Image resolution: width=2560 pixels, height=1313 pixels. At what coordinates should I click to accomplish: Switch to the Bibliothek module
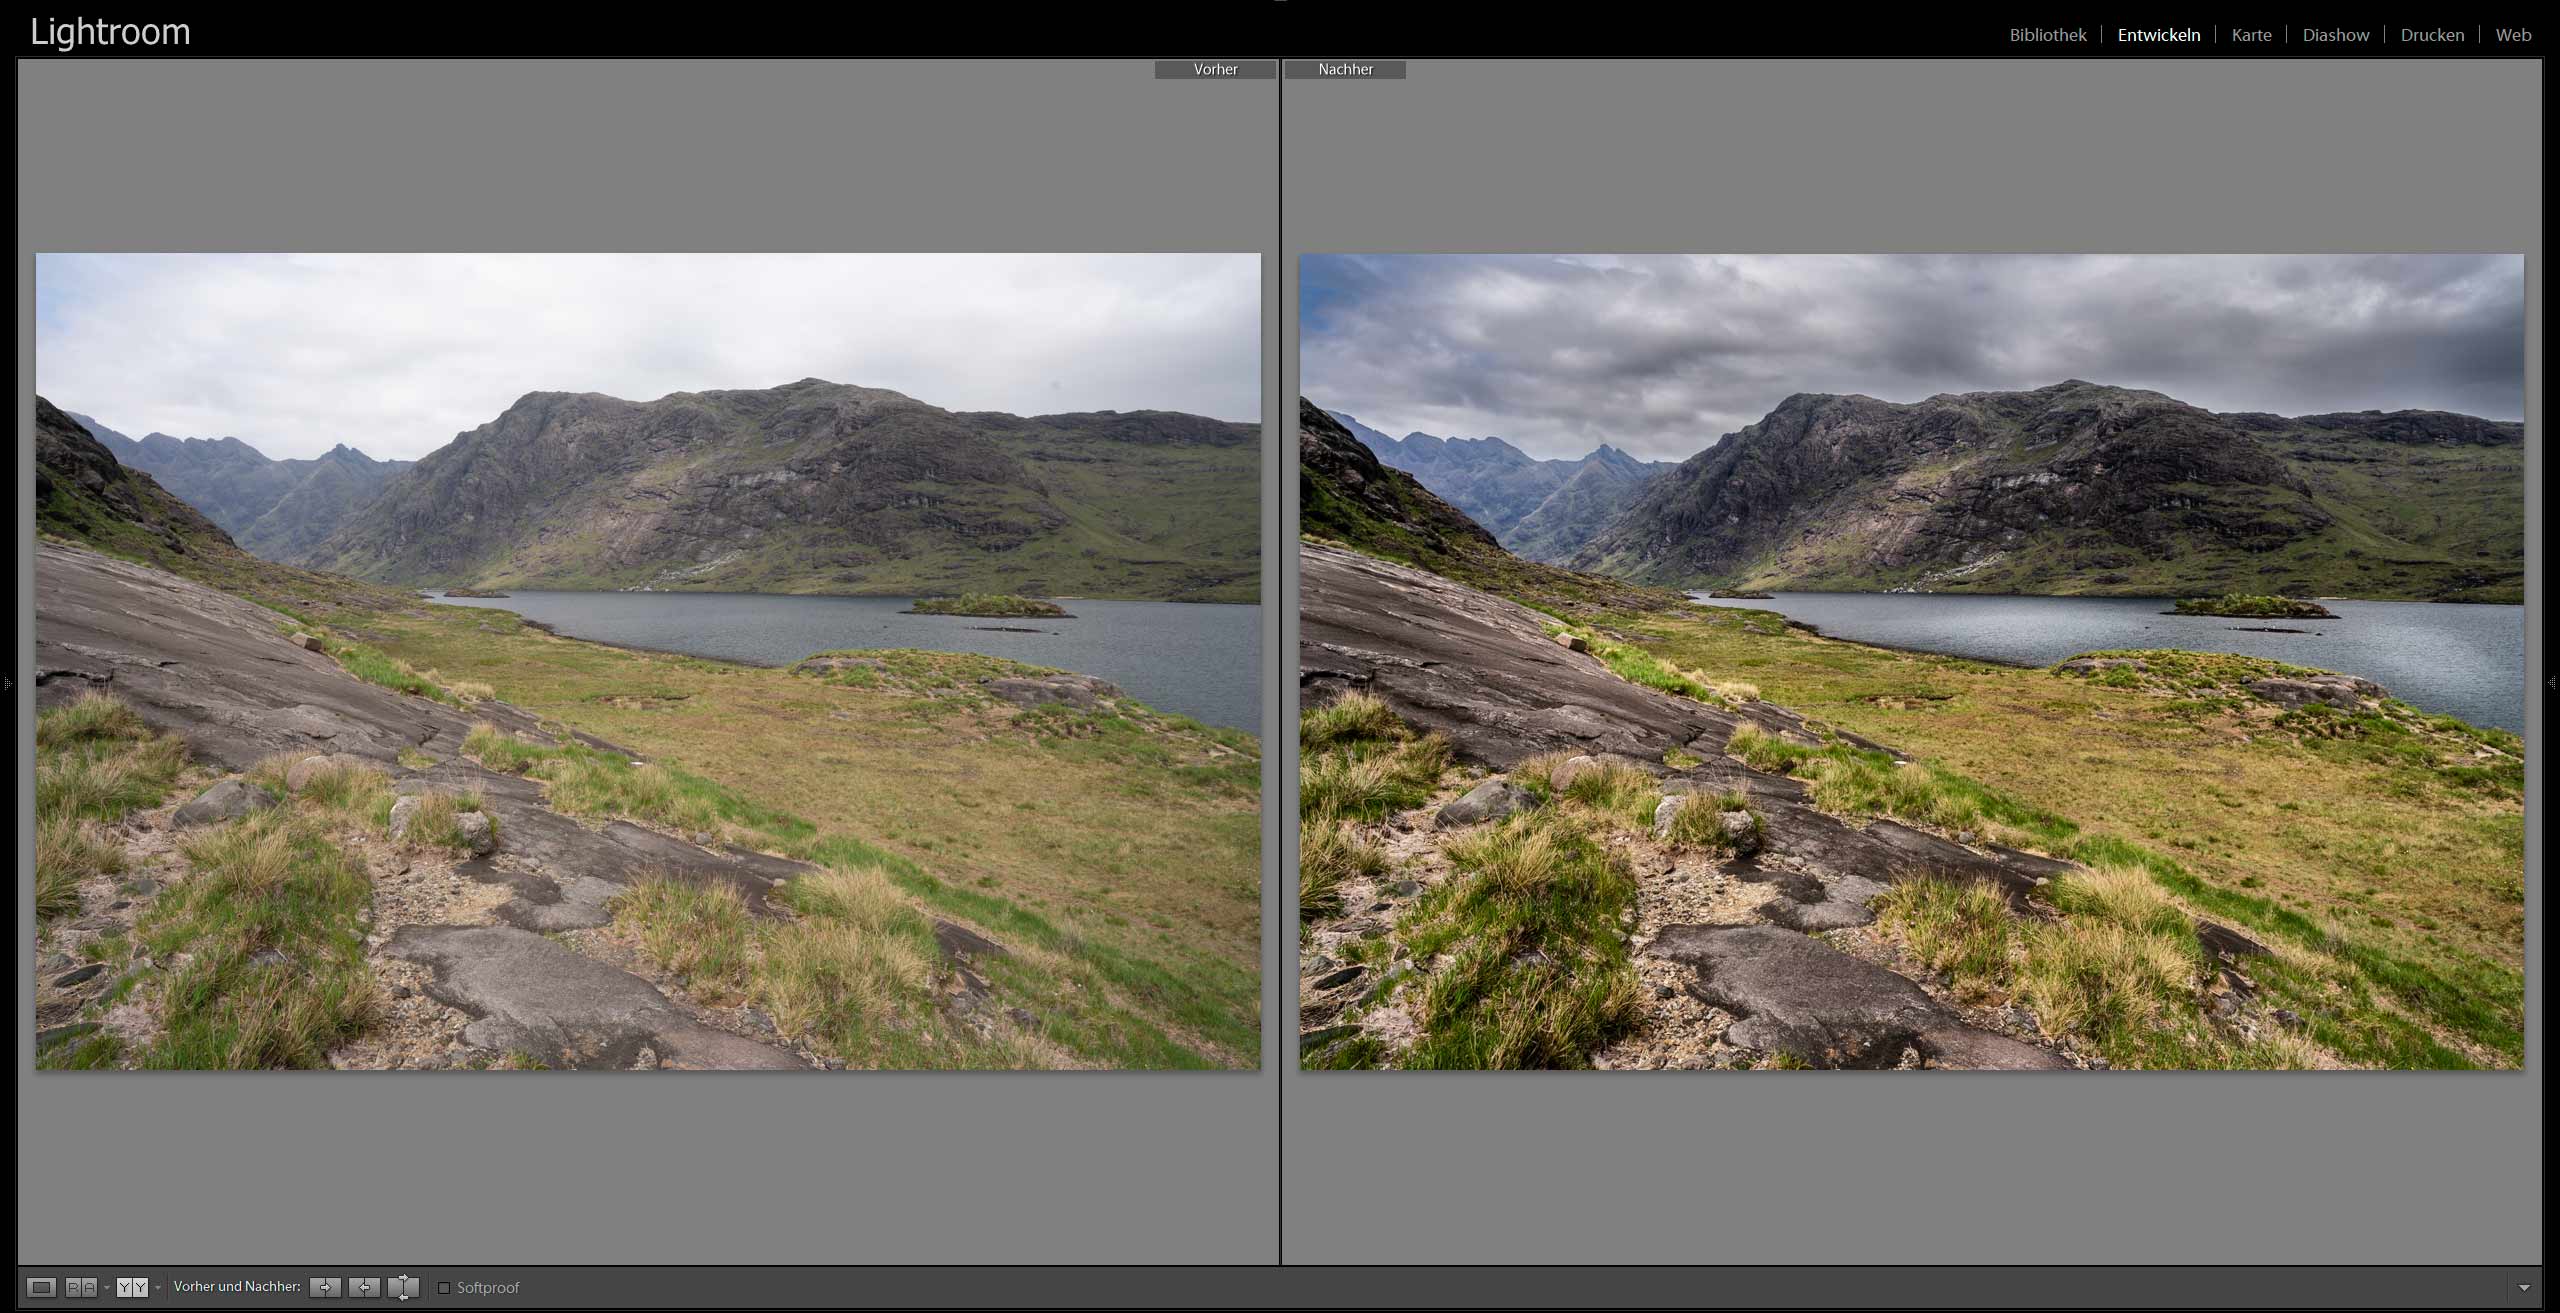(x=2047, y=35)
